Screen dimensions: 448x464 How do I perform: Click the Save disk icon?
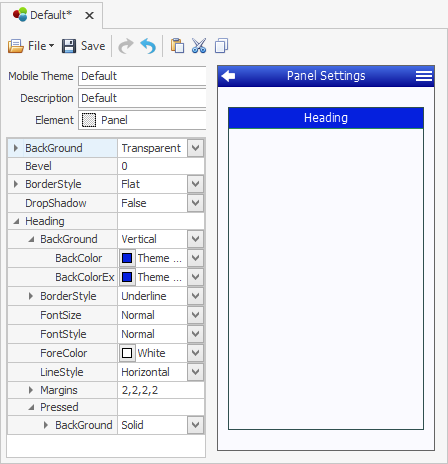point(69,46)
